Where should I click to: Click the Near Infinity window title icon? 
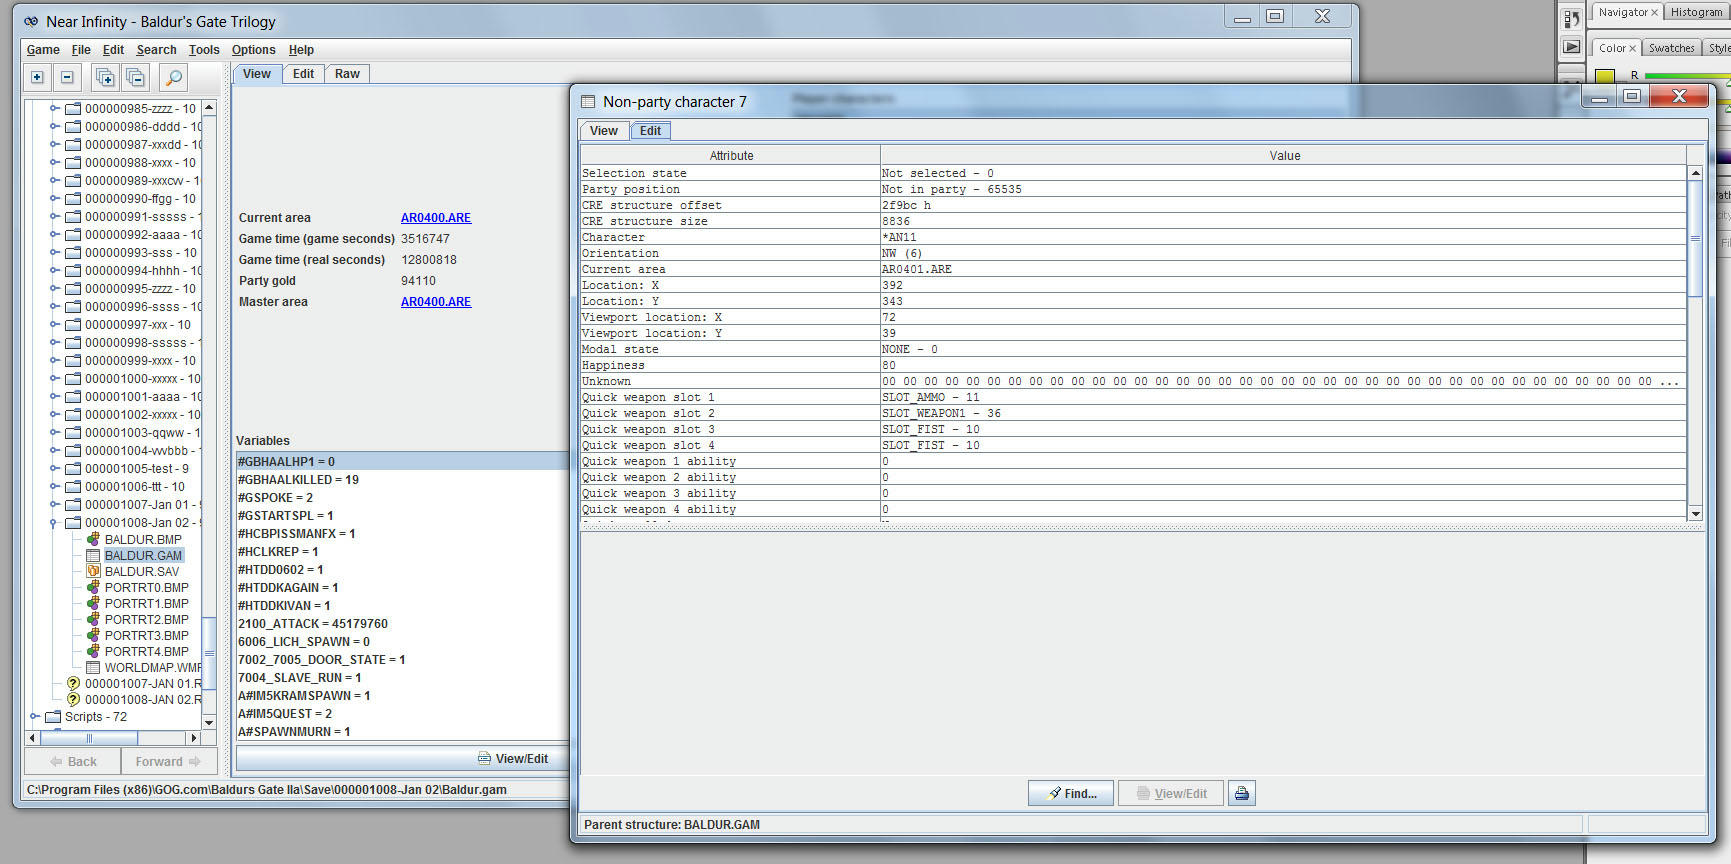(31, 21)
